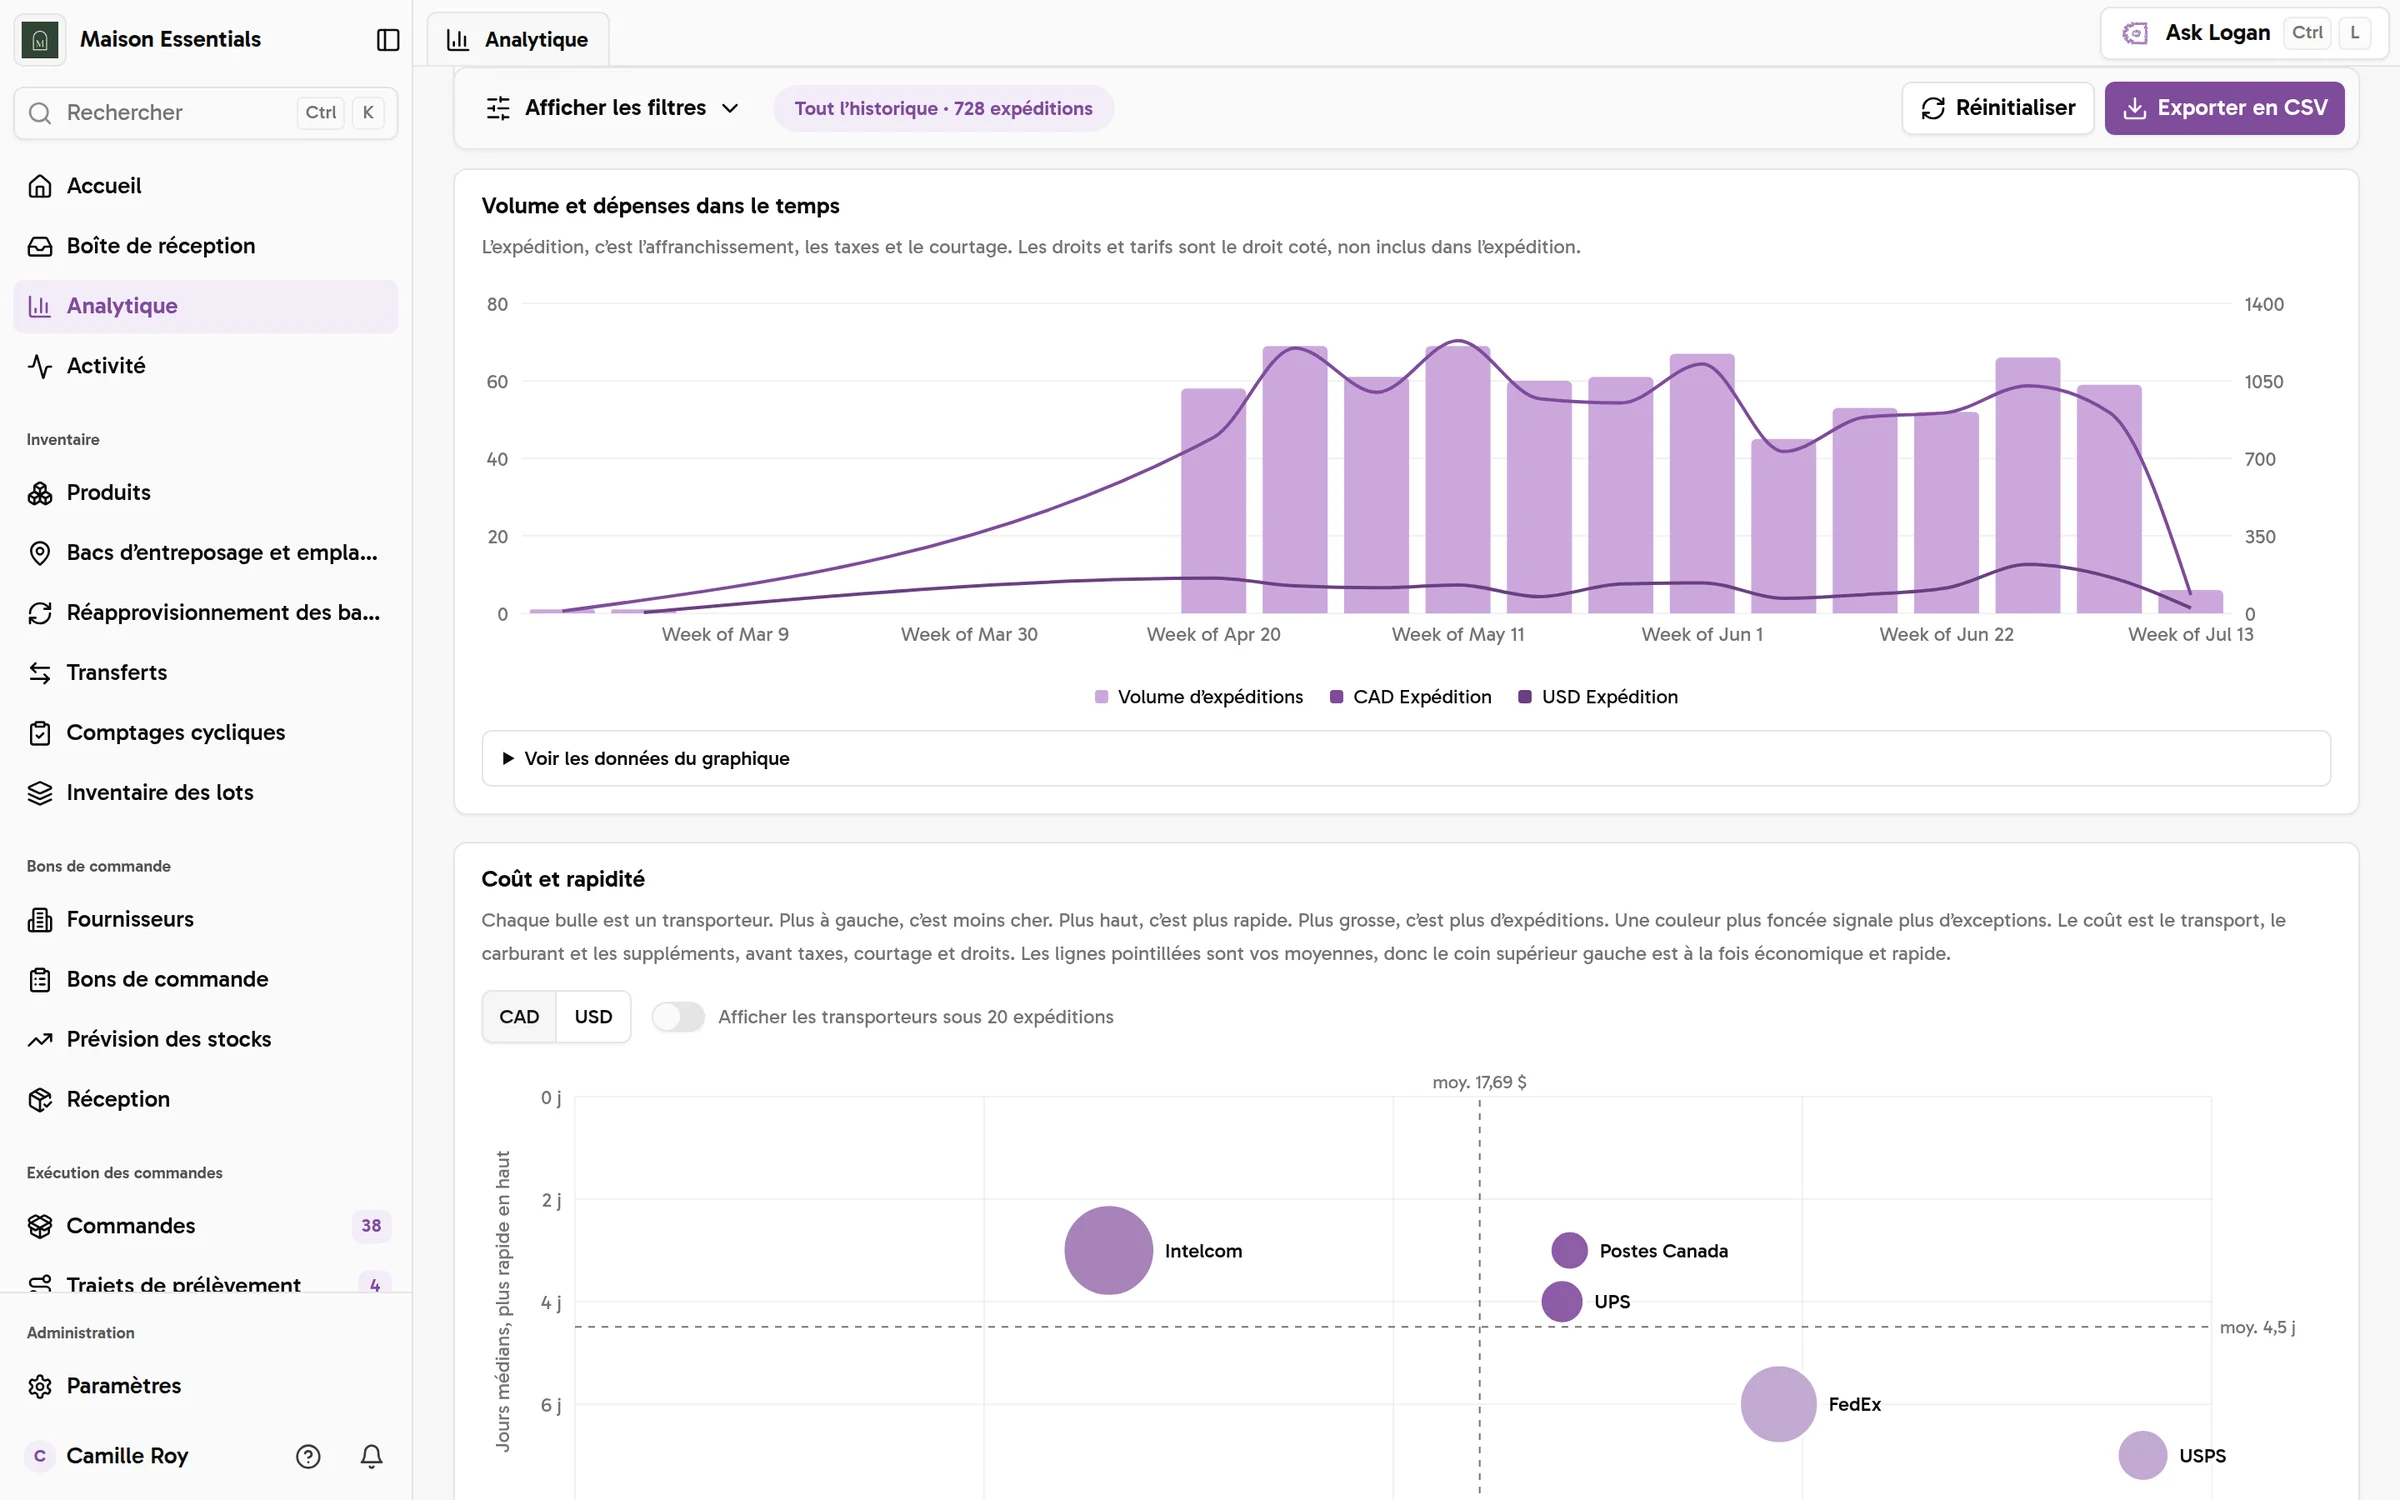The image size is (2400, 1500).
Task: Click Ask Logan button
Action: (x=2243, y=33)
